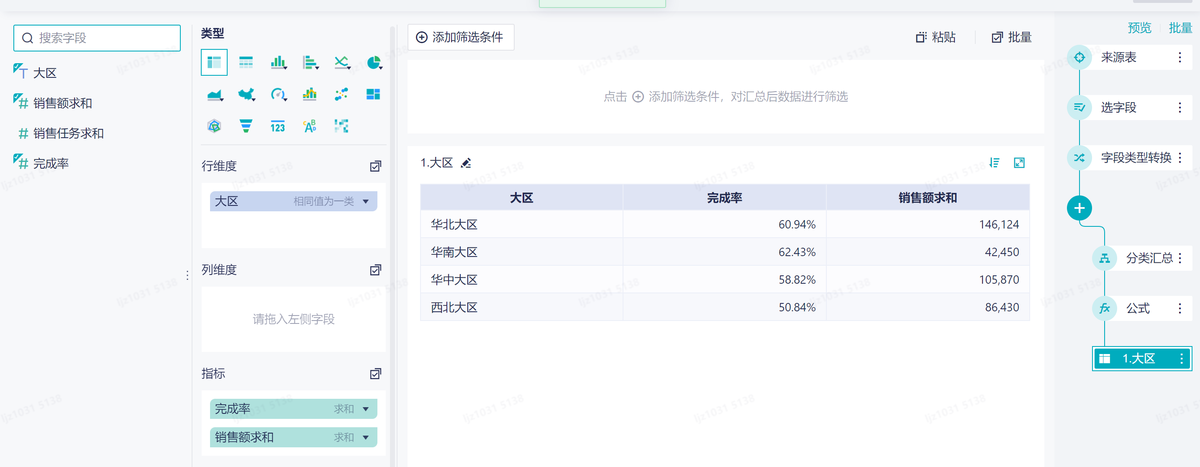Click the 大区 column header

point(521,198)
